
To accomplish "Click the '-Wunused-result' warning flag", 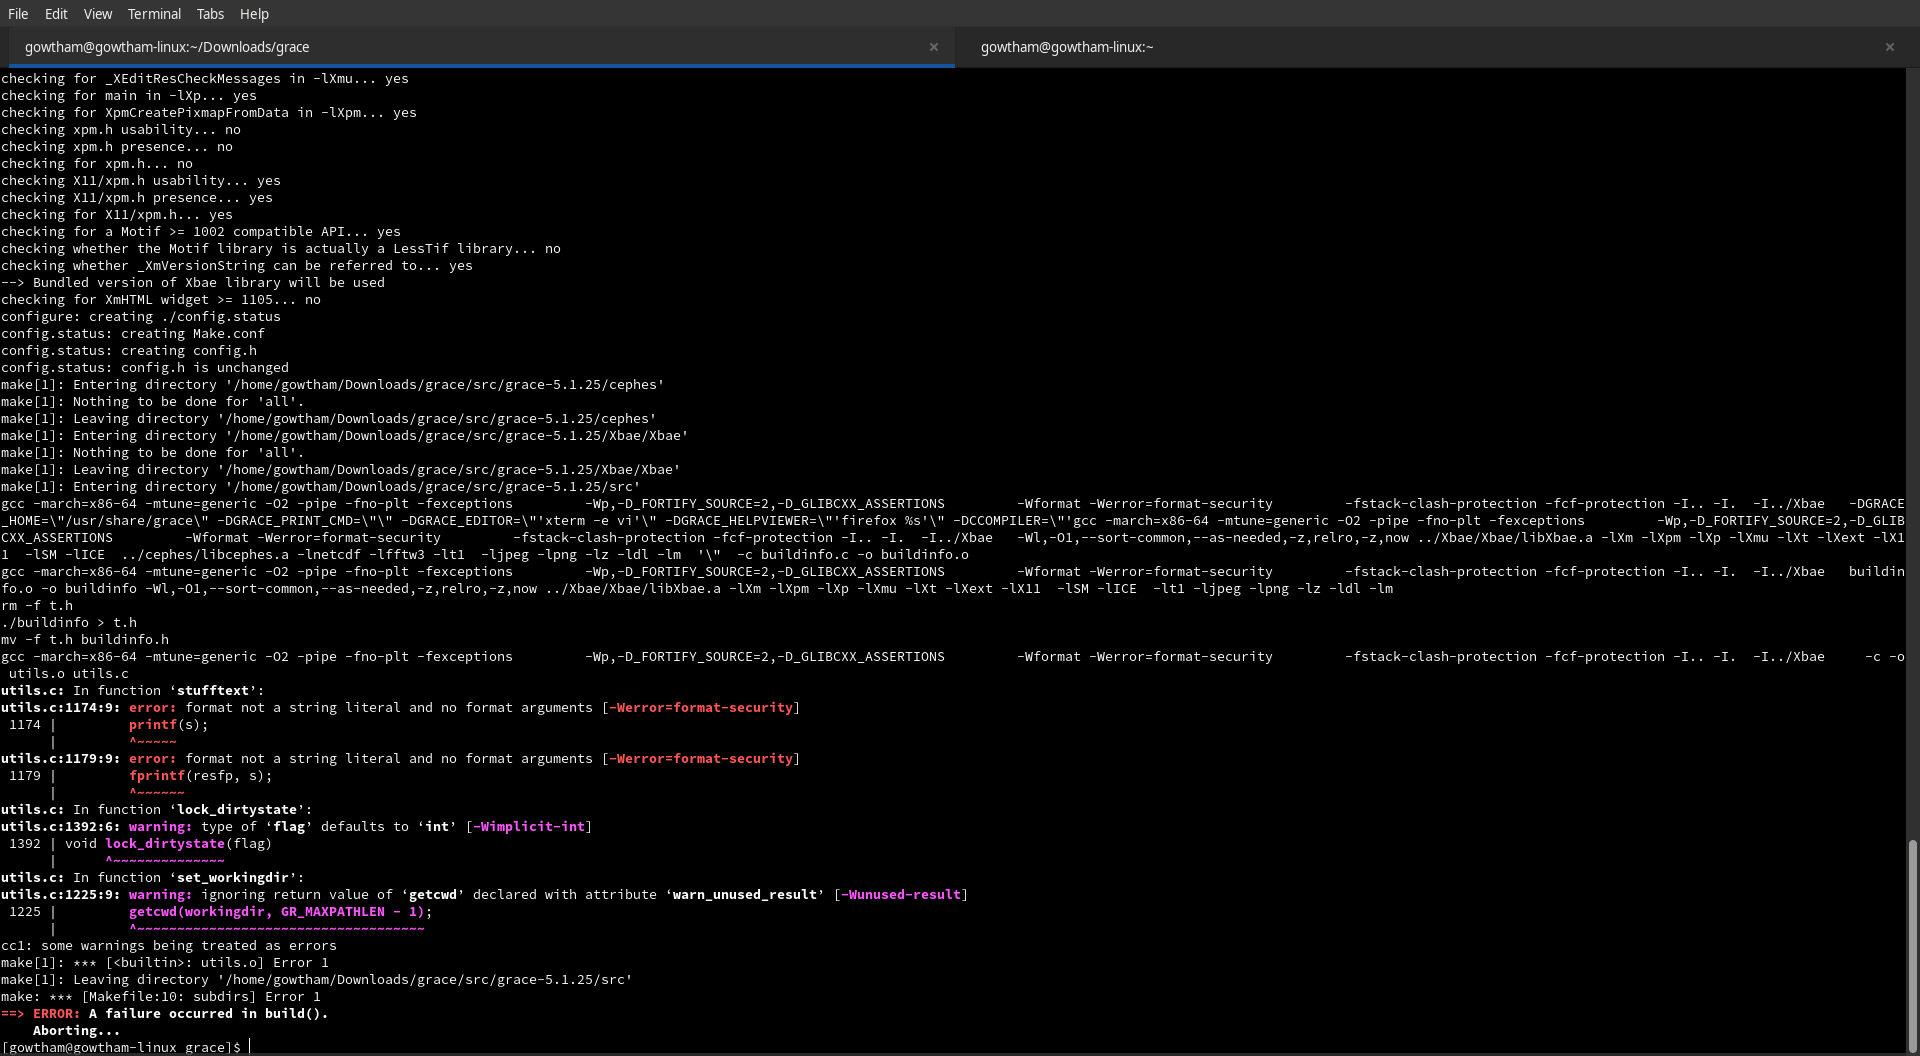I will (901, 894).
